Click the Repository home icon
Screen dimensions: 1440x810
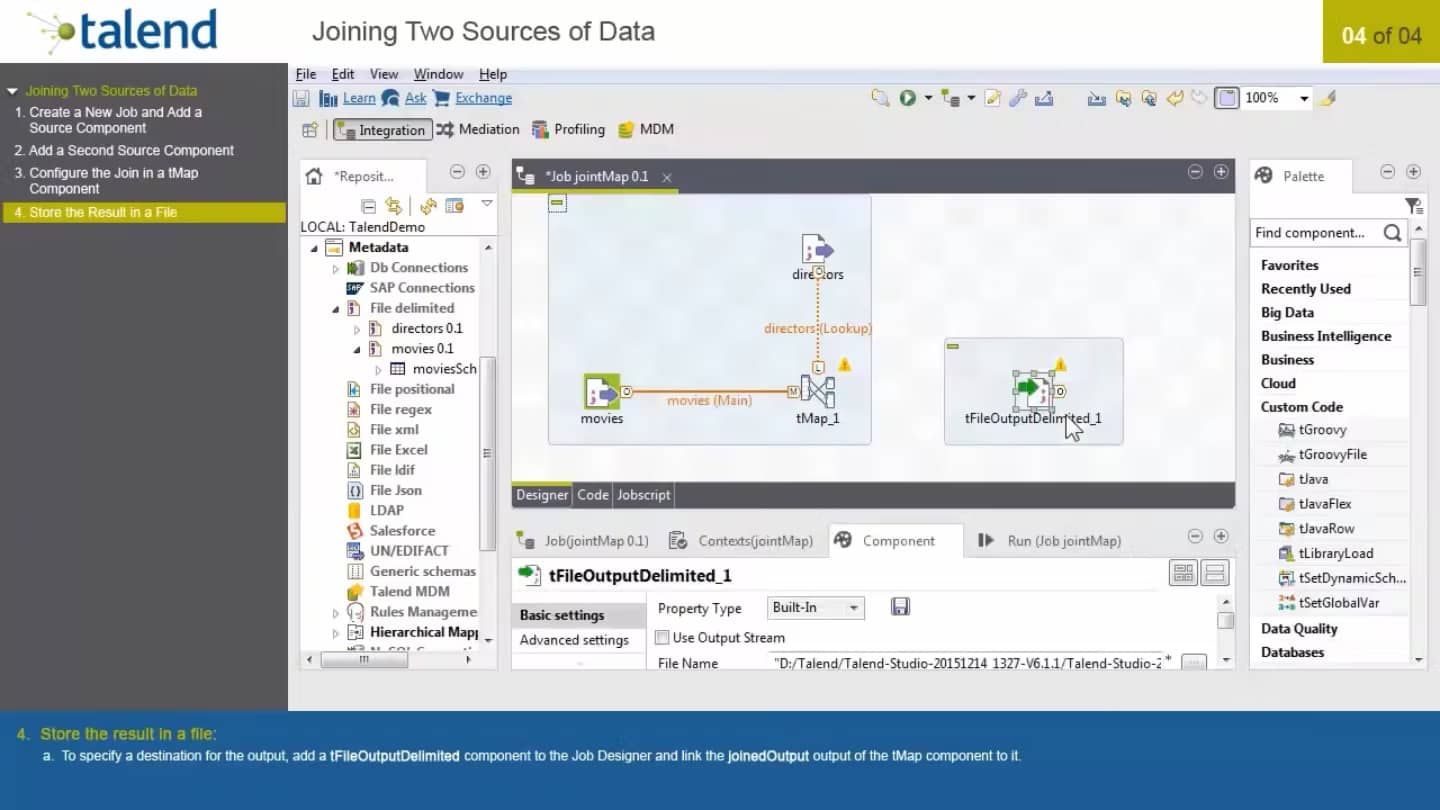[x=314, y=176]
